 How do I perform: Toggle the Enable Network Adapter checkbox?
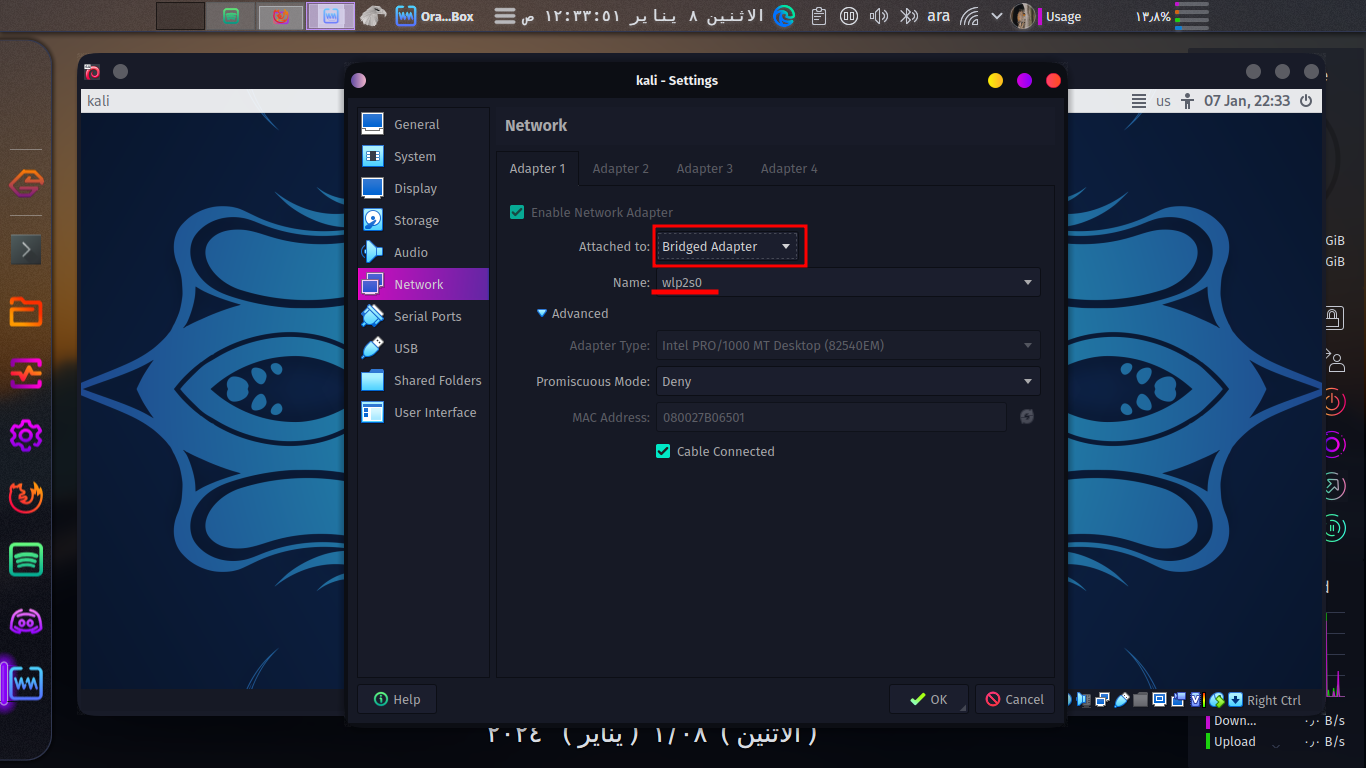[517, 212]
